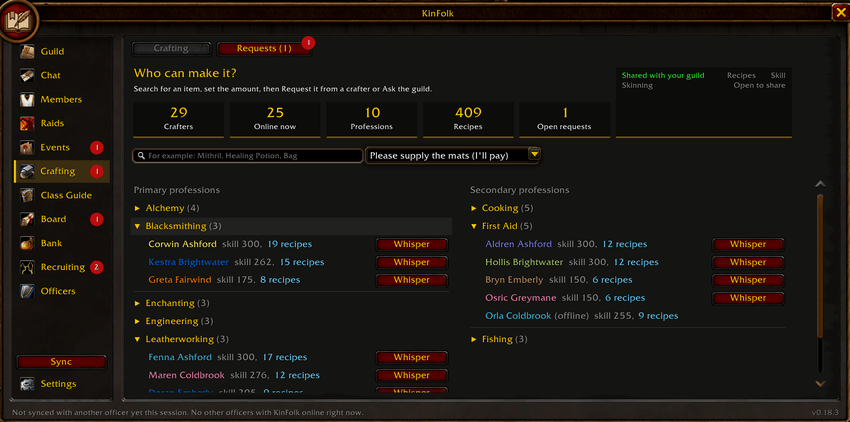Open Orla Coldbrook's 9 recipes link
850x422 pixels.
tap(658, 316)
